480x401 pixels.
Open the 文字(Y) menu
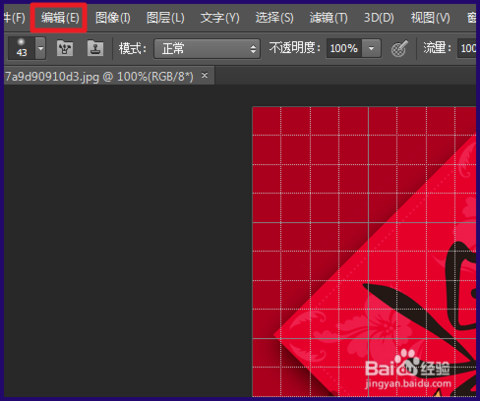pyautogui.click(x=220, y=18)
